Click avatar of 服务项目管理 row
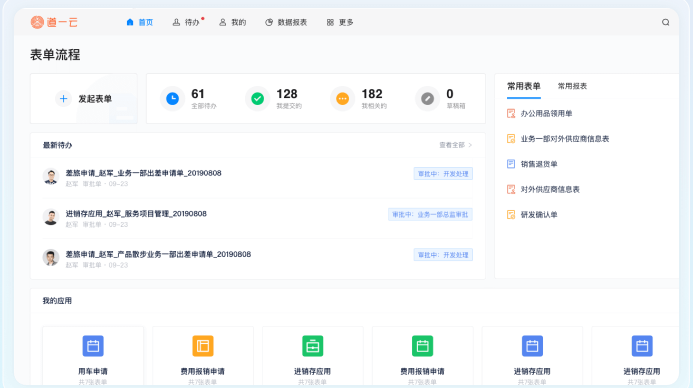This screenshot has width=693, height=388. tap(51, 217)
